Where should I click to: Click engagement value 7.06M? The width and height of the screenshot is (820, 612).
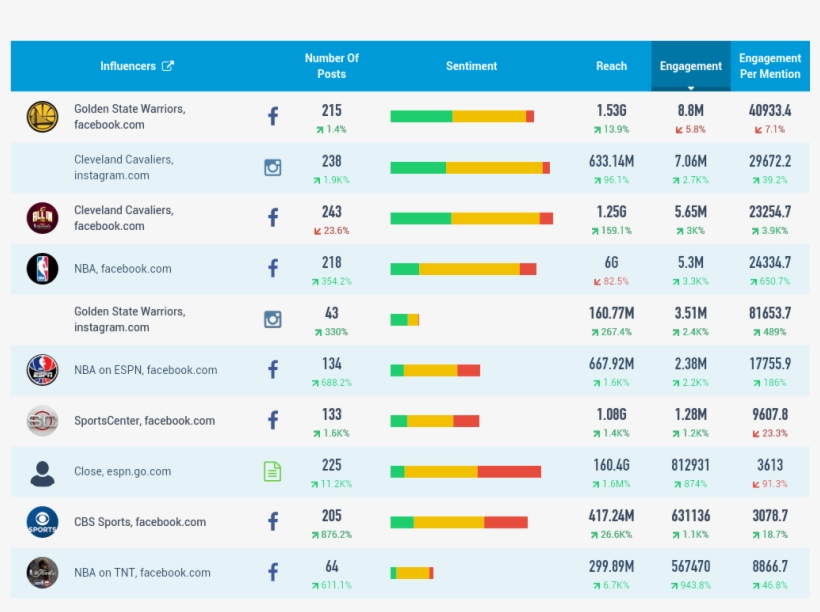point(691,161)
